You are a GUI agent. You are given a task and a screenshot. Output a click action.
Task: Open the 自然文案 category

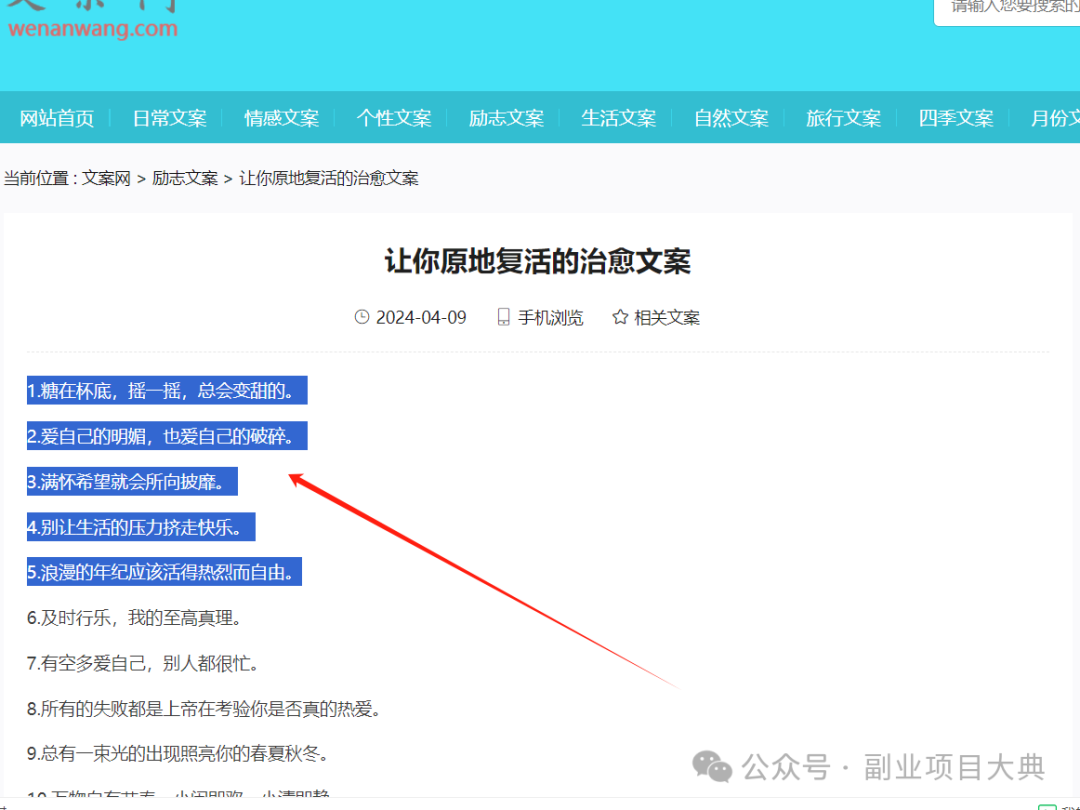730,118
